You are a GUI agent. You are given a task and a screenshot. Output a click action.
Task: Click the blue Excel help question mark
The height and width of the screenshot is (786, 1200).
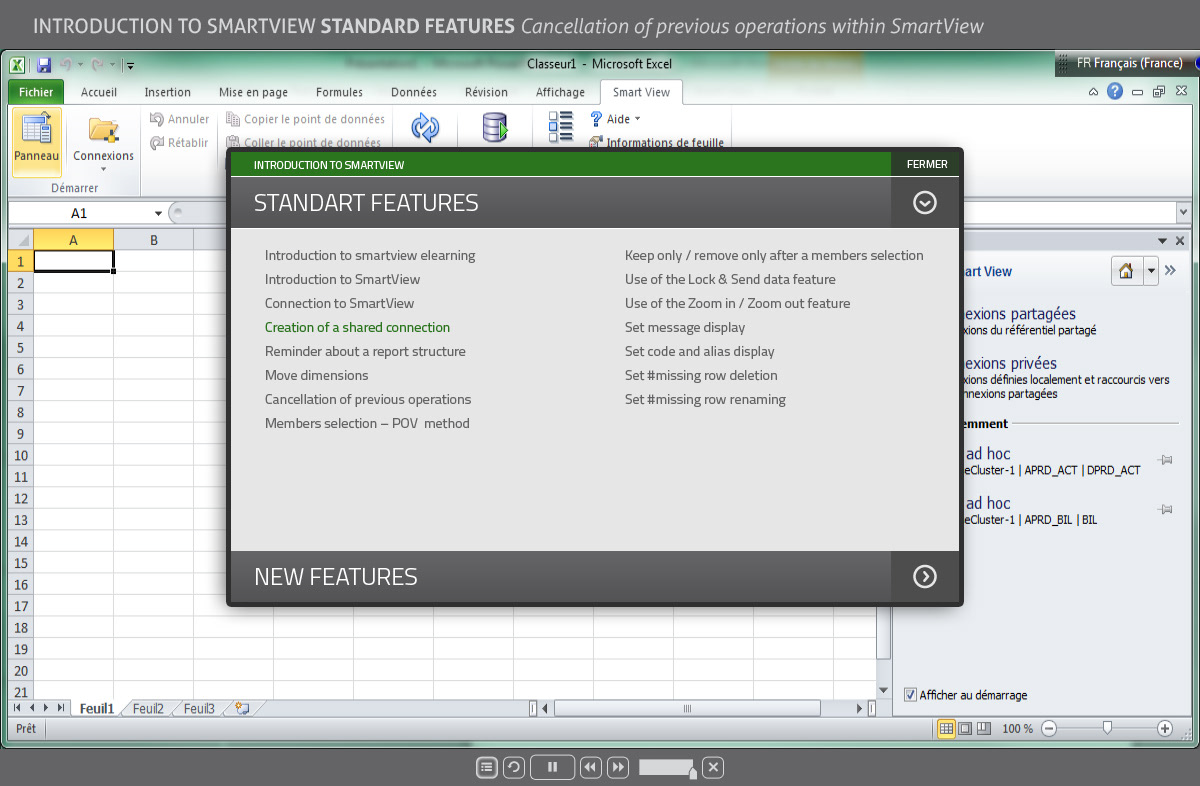tap(1115, 91)
